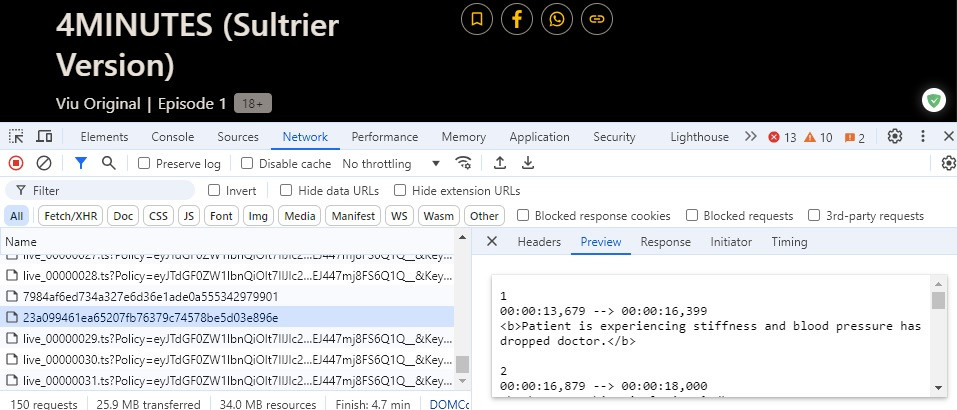
Task: Stop recording network log
Action: (x=16, y=163)
